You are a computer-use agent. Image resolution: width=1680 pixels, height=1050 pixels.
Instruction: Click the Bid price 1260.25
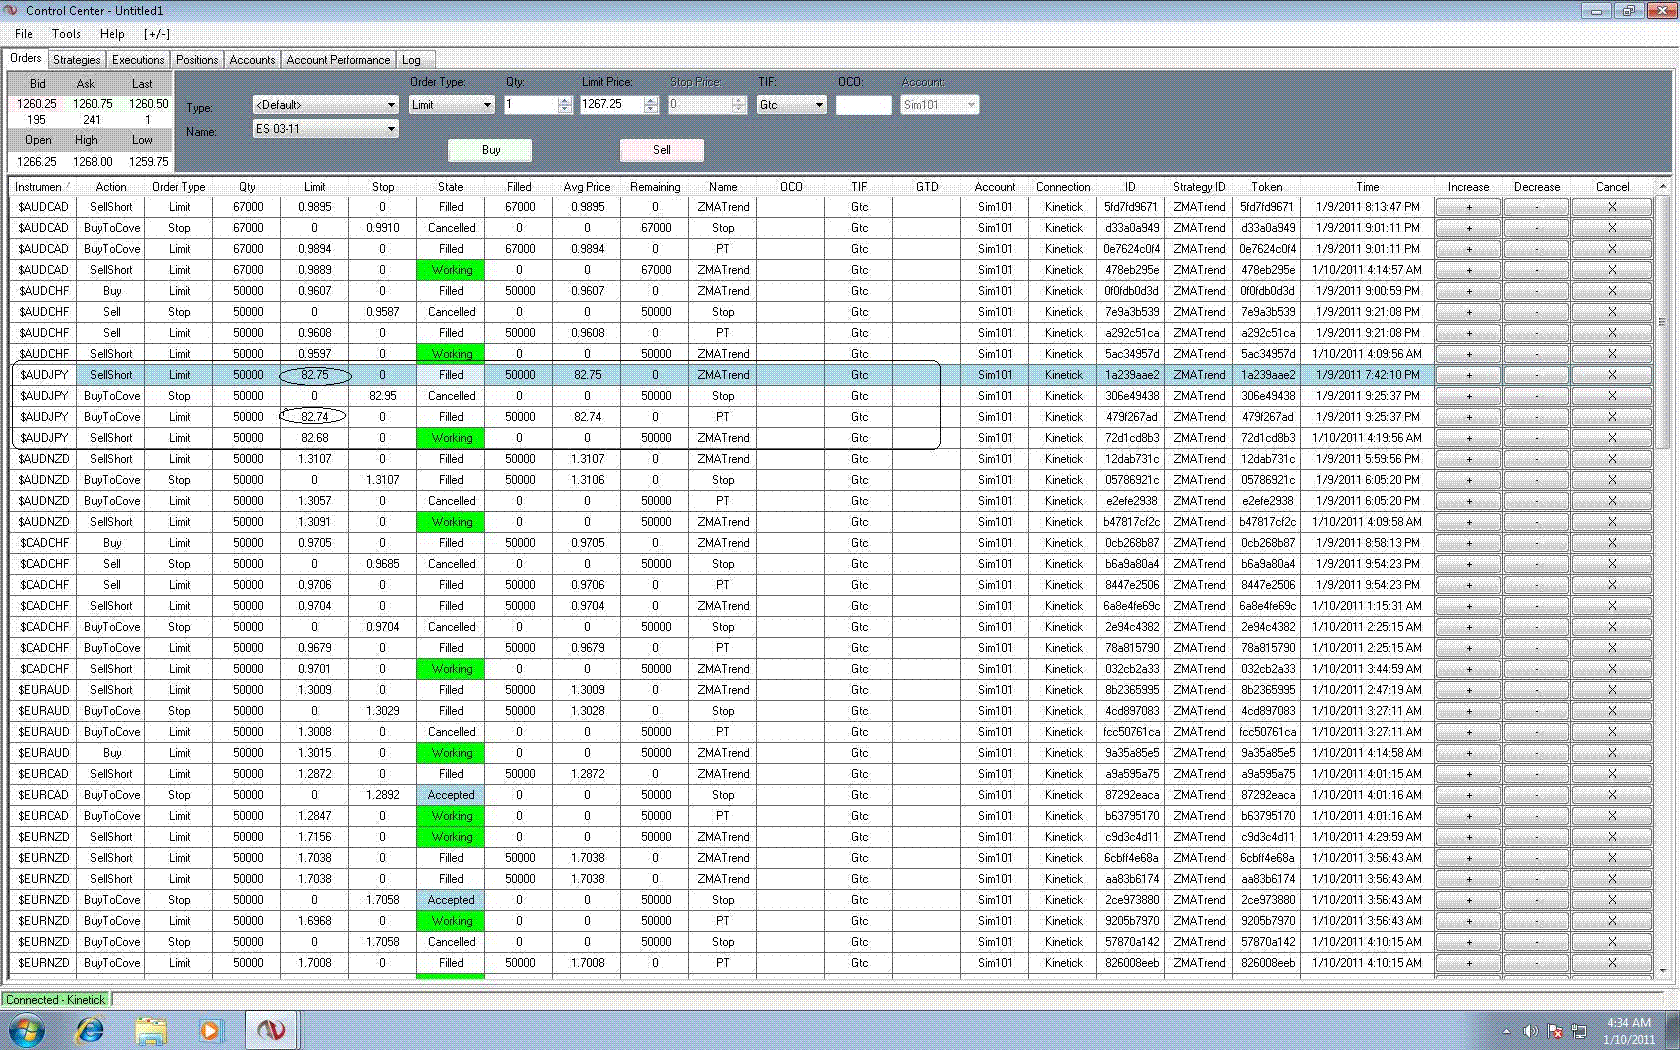click(x=37, y=104)
